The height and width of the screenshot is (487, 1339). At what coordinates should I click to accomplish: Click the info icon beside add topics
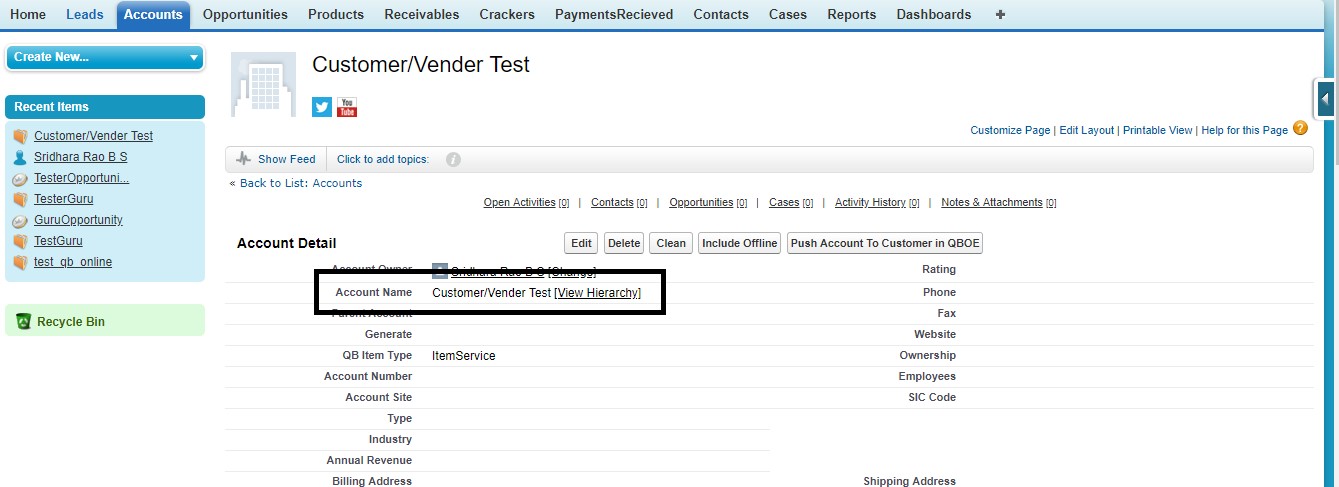coord(453,159)
